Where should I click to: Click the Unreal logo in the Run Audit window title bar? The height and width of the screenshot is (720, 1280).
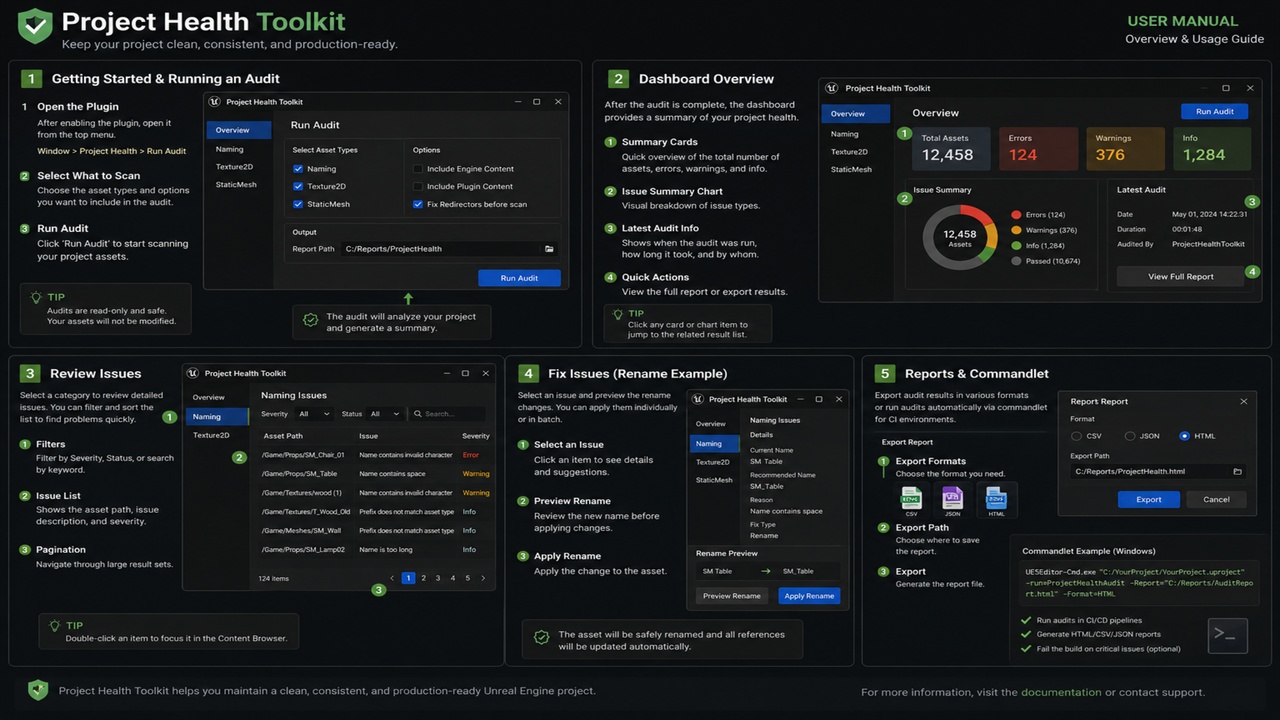click(x=216, y=102)
